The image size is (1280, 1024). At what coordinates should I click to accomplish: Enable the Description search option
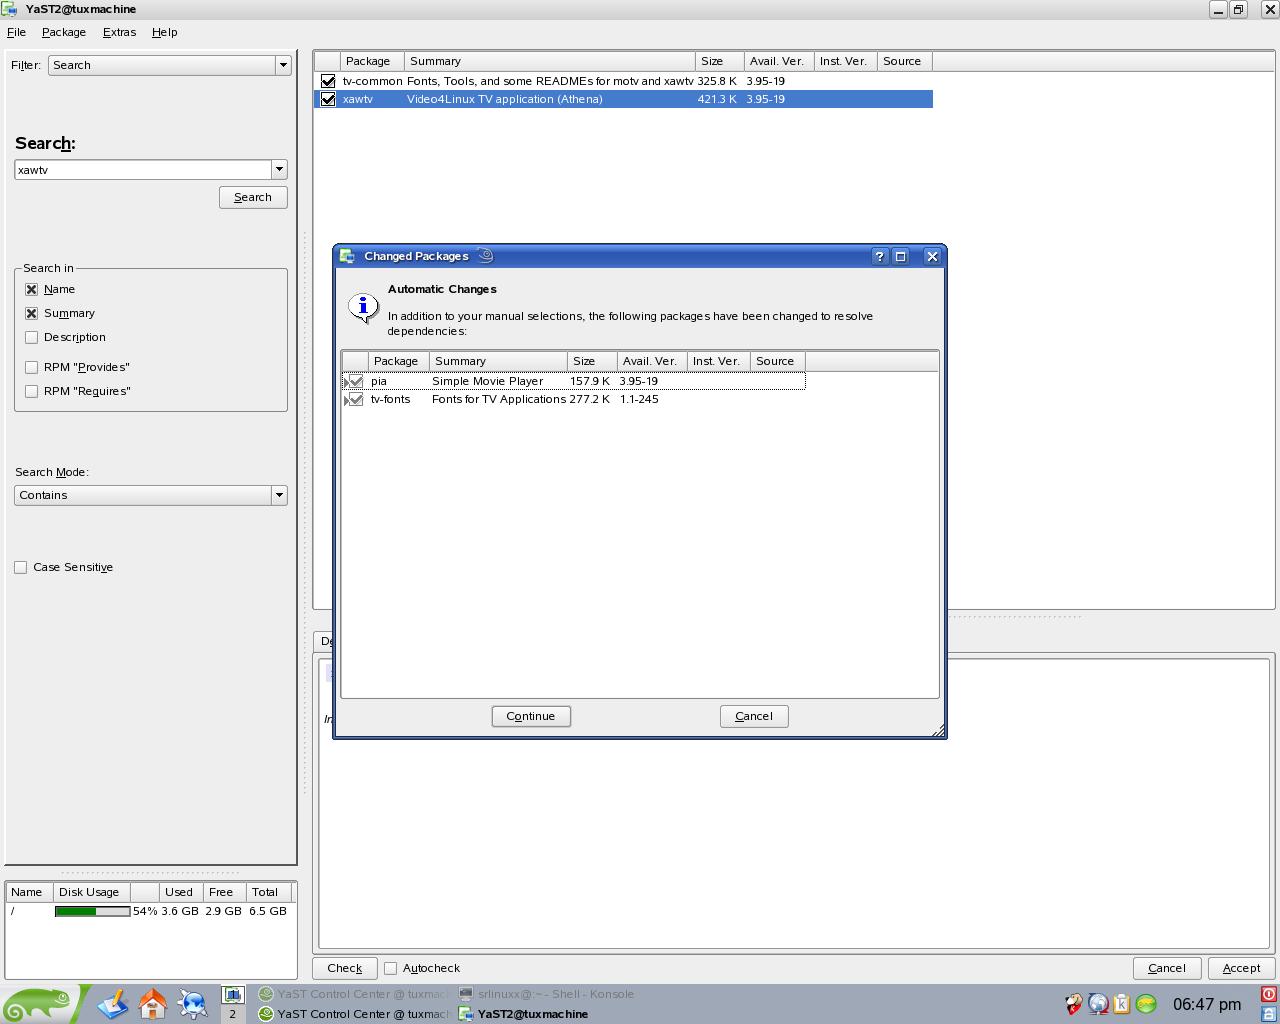pos(32,337)
